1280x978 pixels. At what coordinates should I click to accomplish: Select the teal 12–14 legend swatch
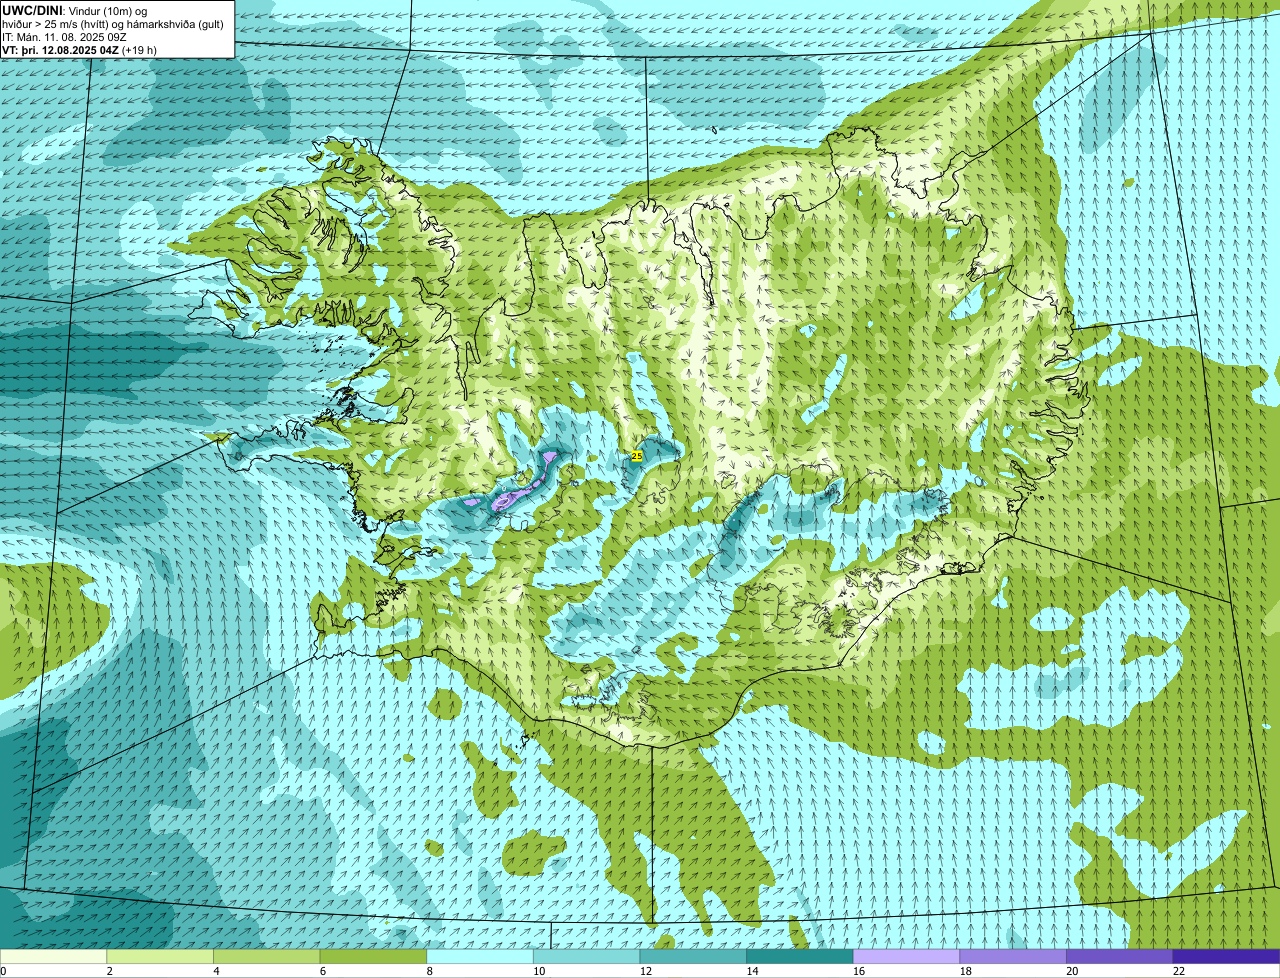pos(693,956)
